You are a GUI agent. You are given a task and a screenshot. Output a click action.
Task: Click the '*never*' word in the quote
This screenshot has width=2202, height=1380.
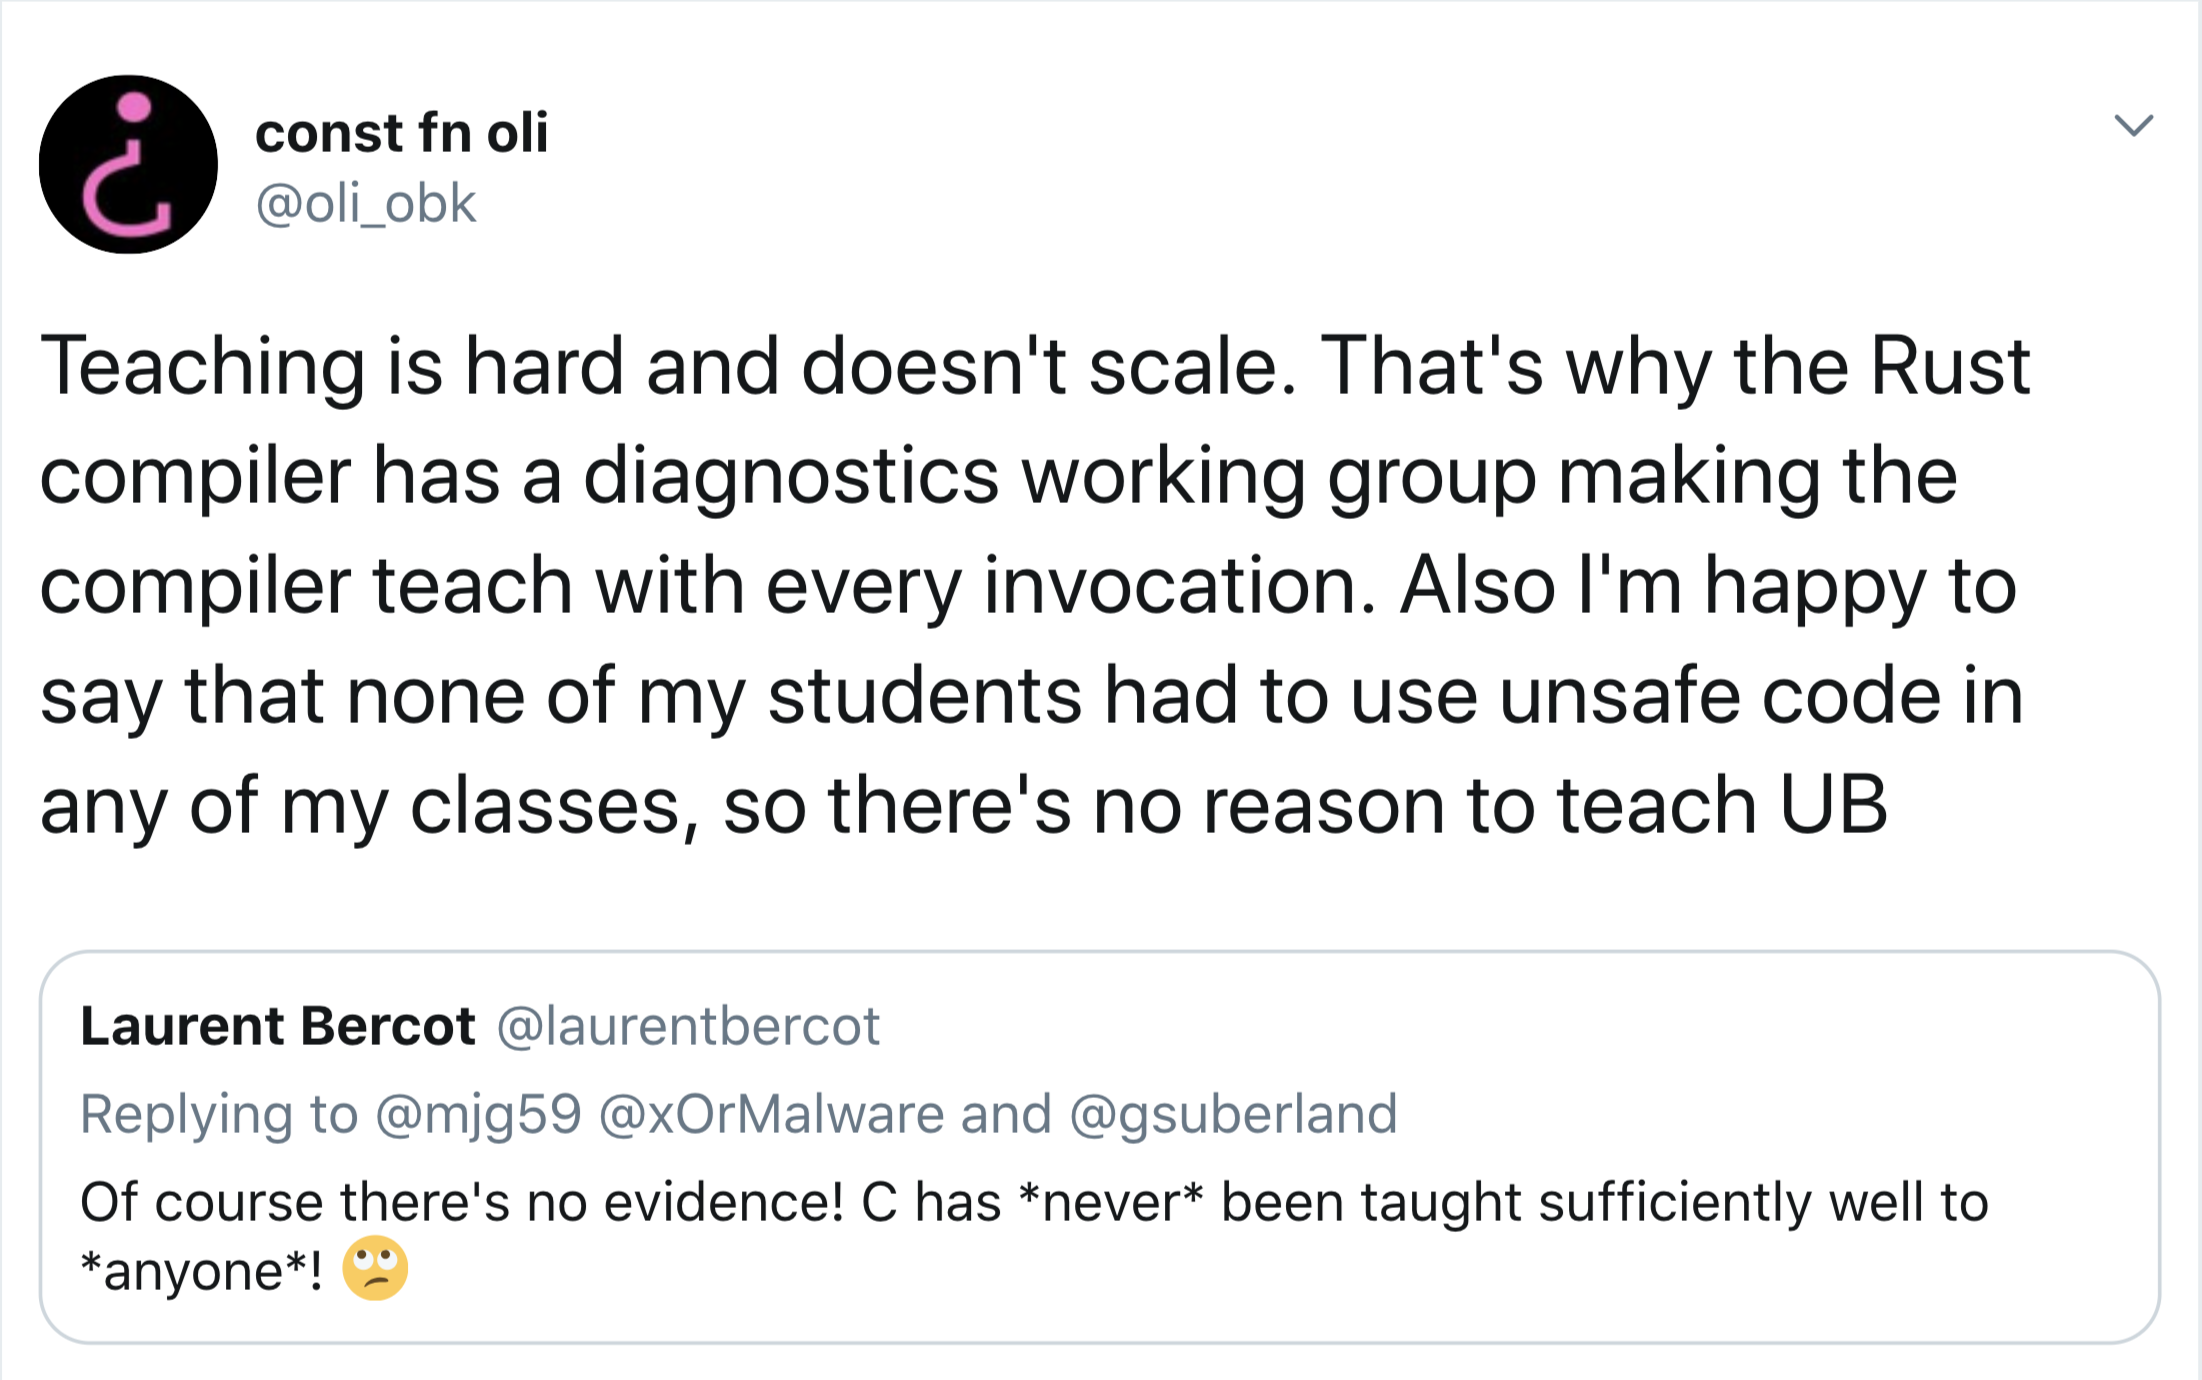tap(1110, 1202)
